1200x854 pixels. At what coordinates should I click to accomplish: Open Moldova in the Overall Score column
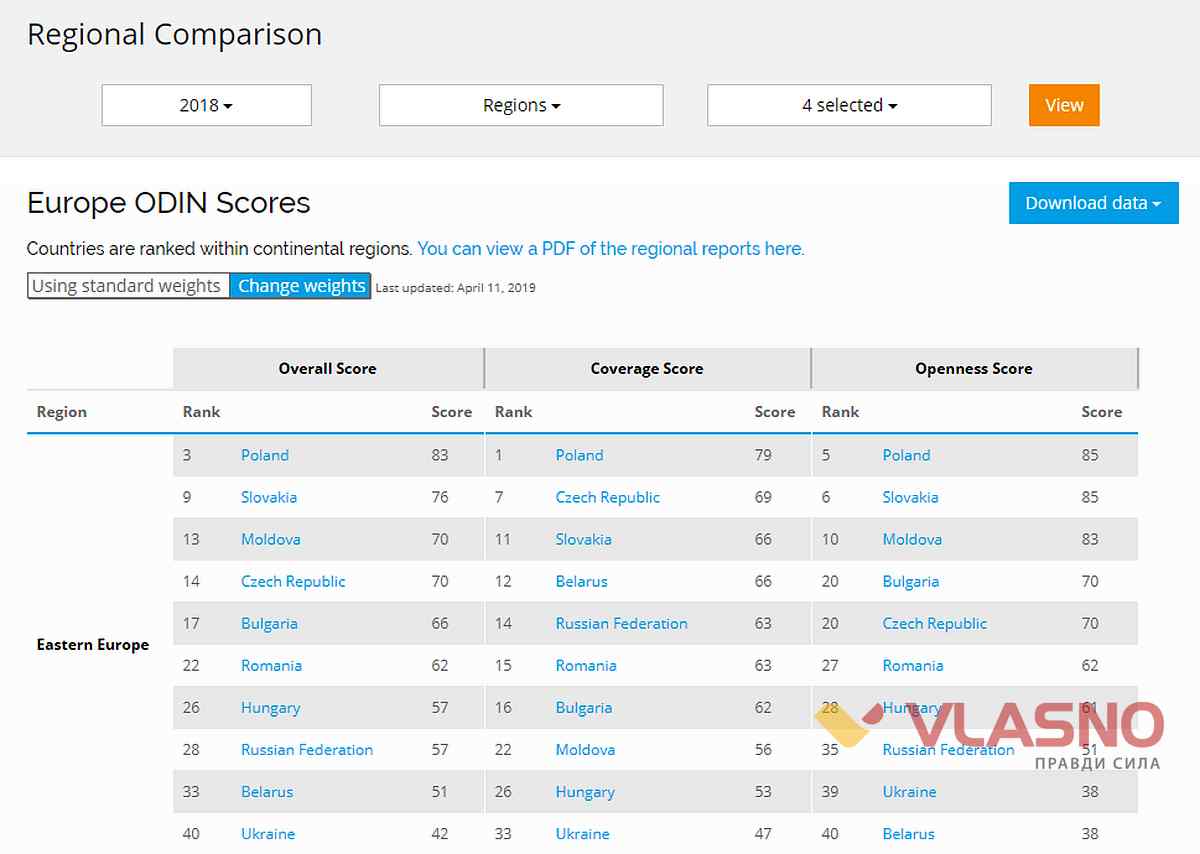click(271, 539)
